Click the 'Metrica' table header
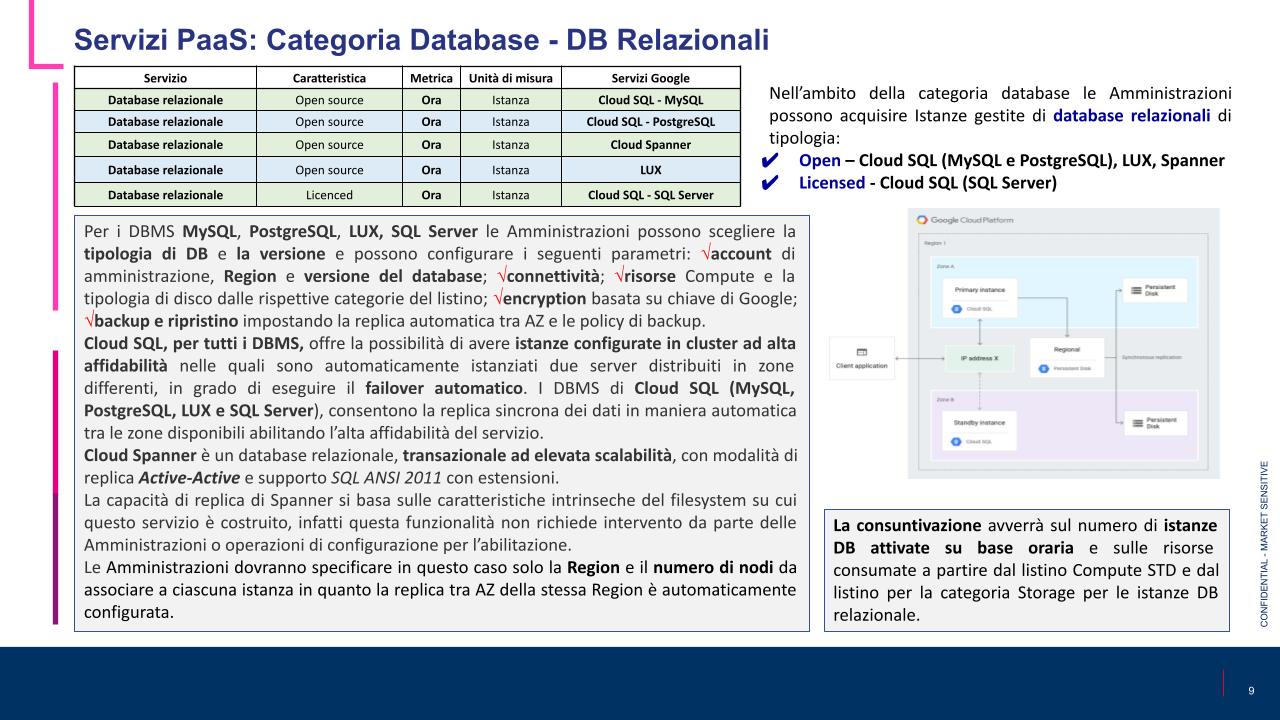The height and width of the screenshot is (720, 1280). click(431, 77)
